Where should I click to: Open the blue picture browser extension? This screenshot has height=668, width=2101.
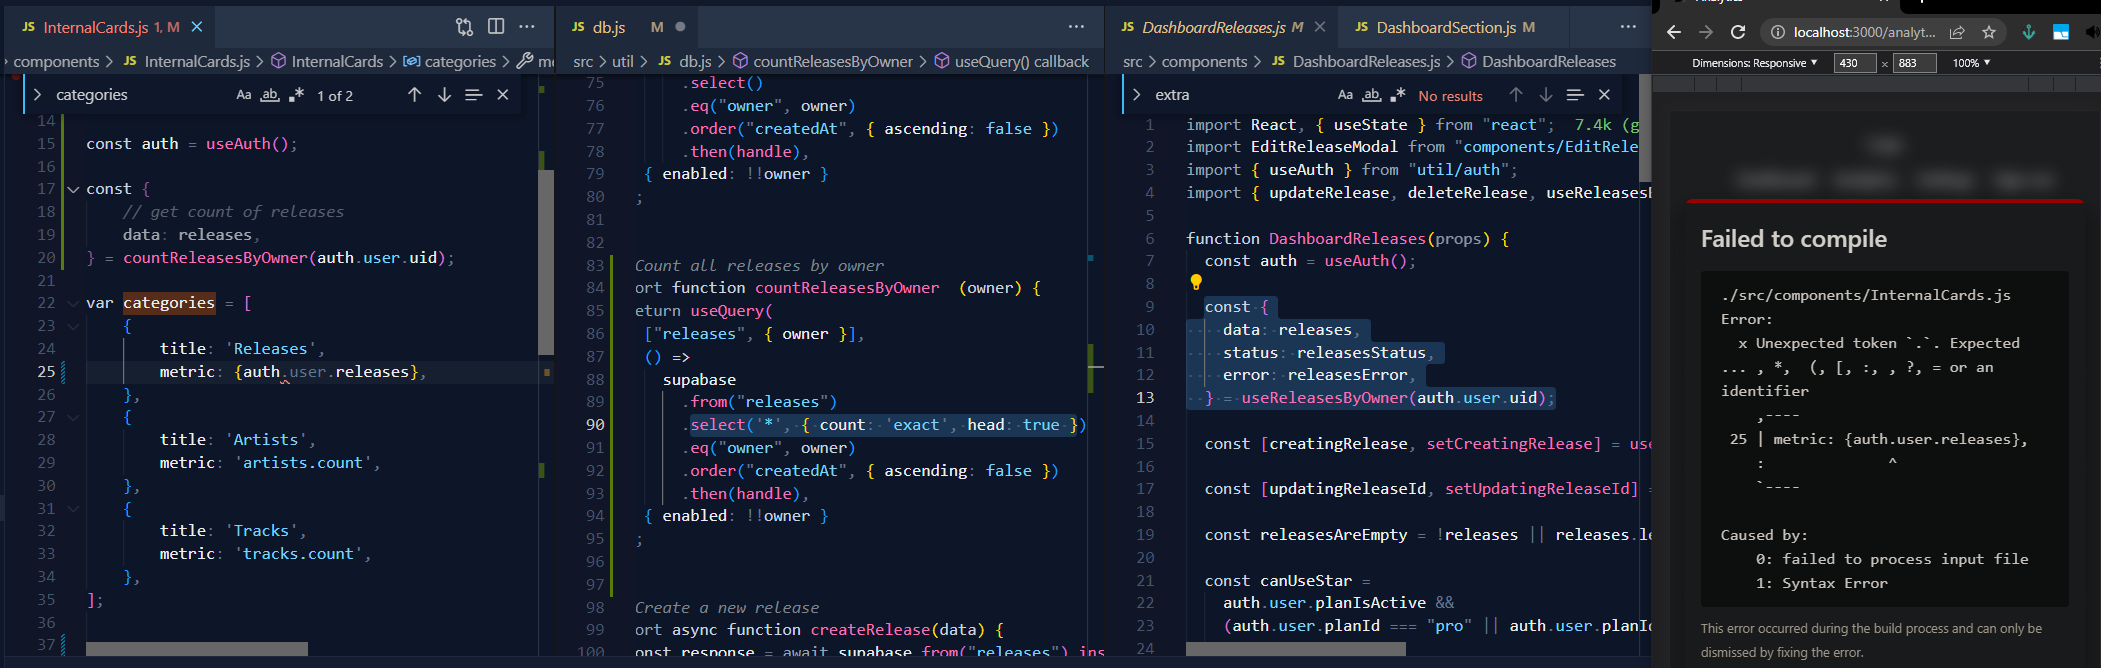coord(2061,32)
